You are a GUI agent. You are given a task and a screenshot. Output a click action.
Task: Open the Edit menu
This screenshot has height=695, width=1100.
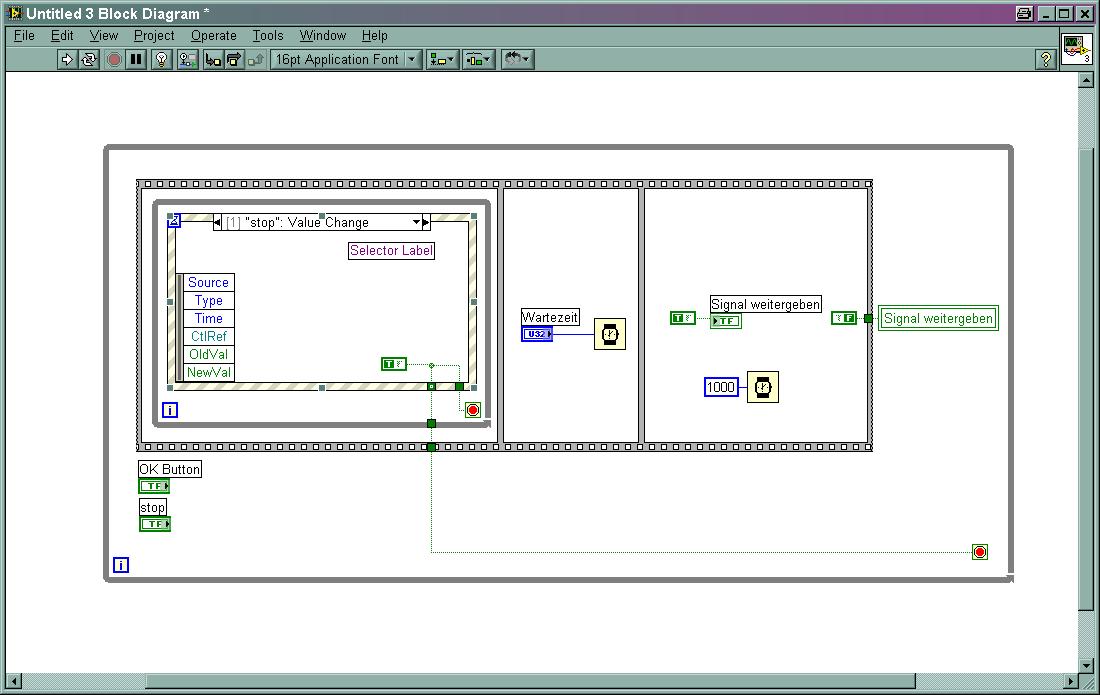(62, 36)
